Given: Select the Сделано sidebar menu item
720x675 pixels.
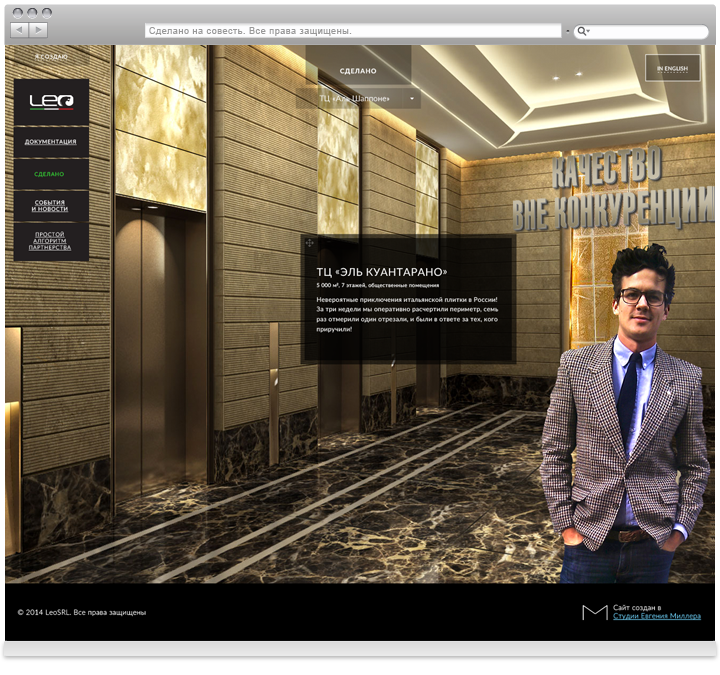Looking at the screenshot, I should 51,174.
